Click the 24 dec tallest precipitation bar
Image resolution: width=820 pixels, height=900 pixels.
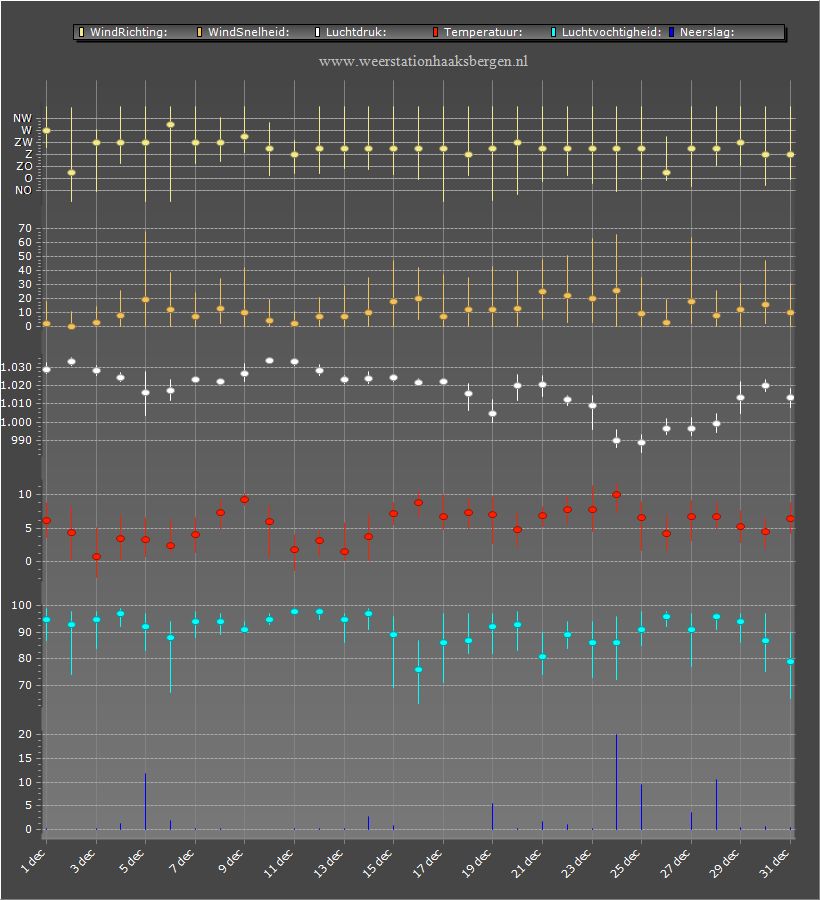tap(616, 782)
